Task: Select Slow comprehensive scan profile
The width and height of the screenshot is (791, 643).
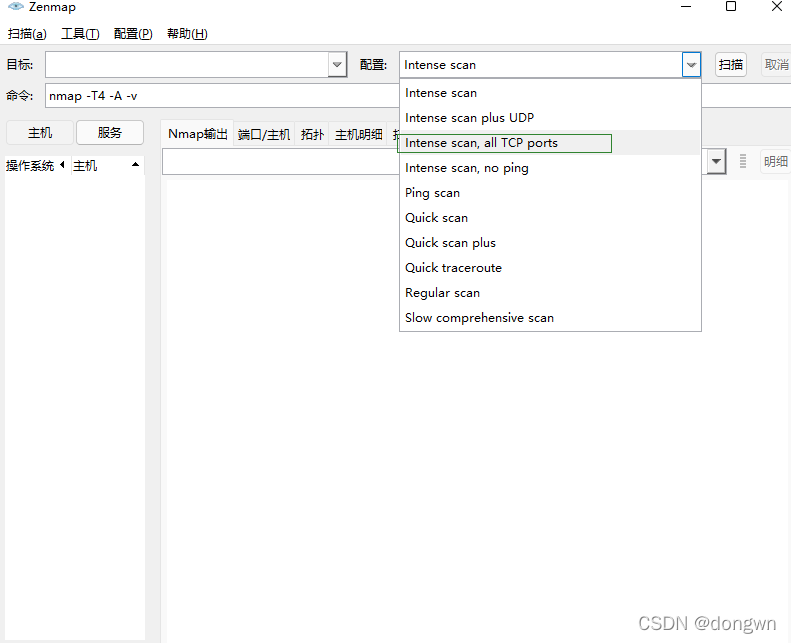Action: (x=550, y=318)
